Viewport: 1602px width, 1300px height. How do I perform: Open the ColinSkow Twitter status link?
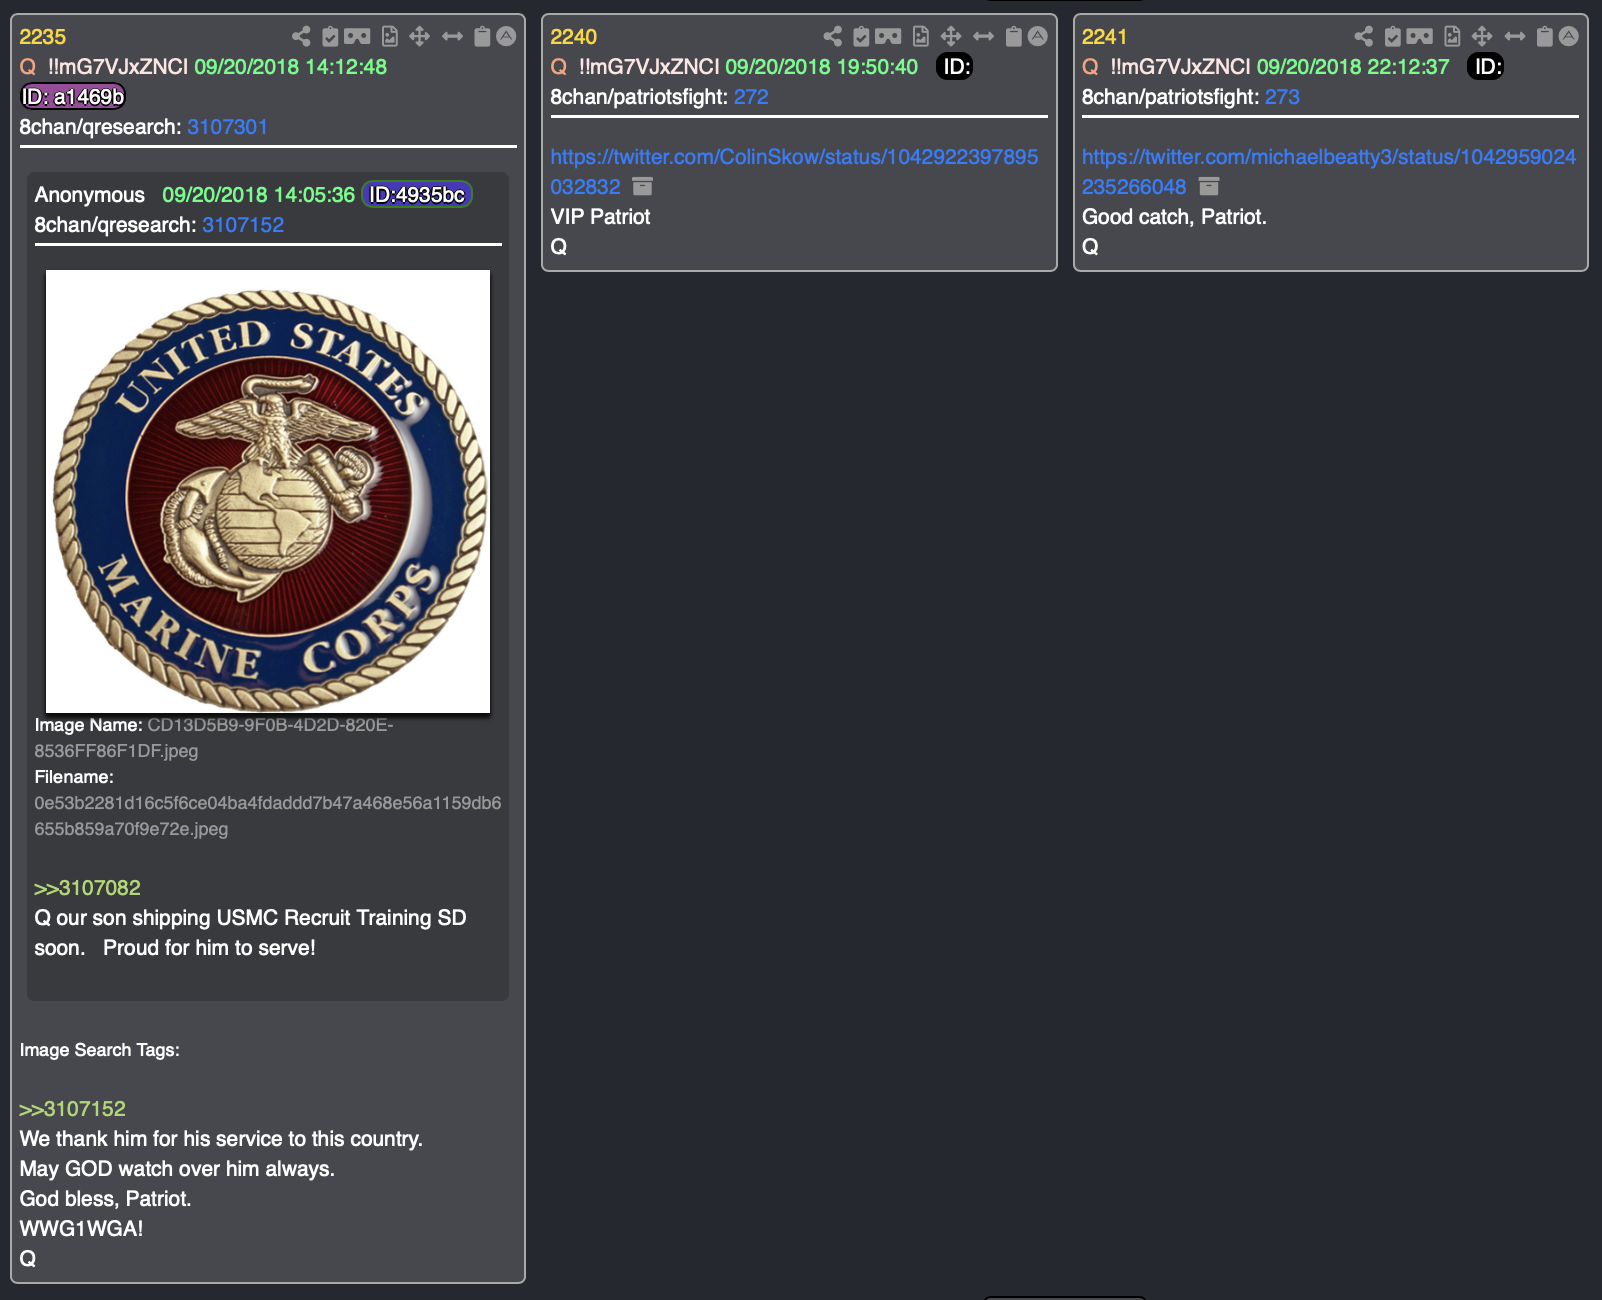point(794,172)
